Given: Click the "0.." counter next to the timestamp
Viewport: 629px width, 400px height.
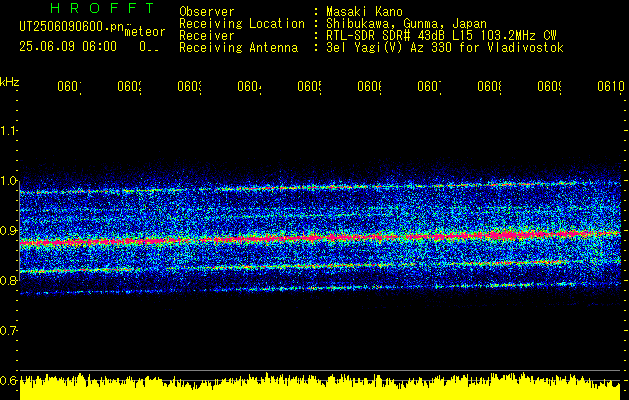Looking at the screenshot, I should [x=149, y=47].
